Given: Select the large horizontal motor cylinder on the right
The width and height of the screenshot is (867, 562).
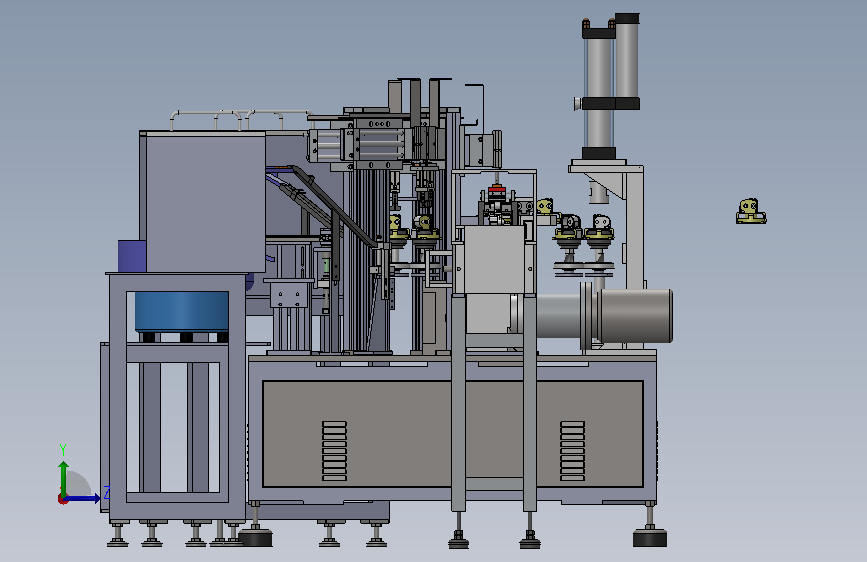Looking at the screenshot, I should coord(634,316).
